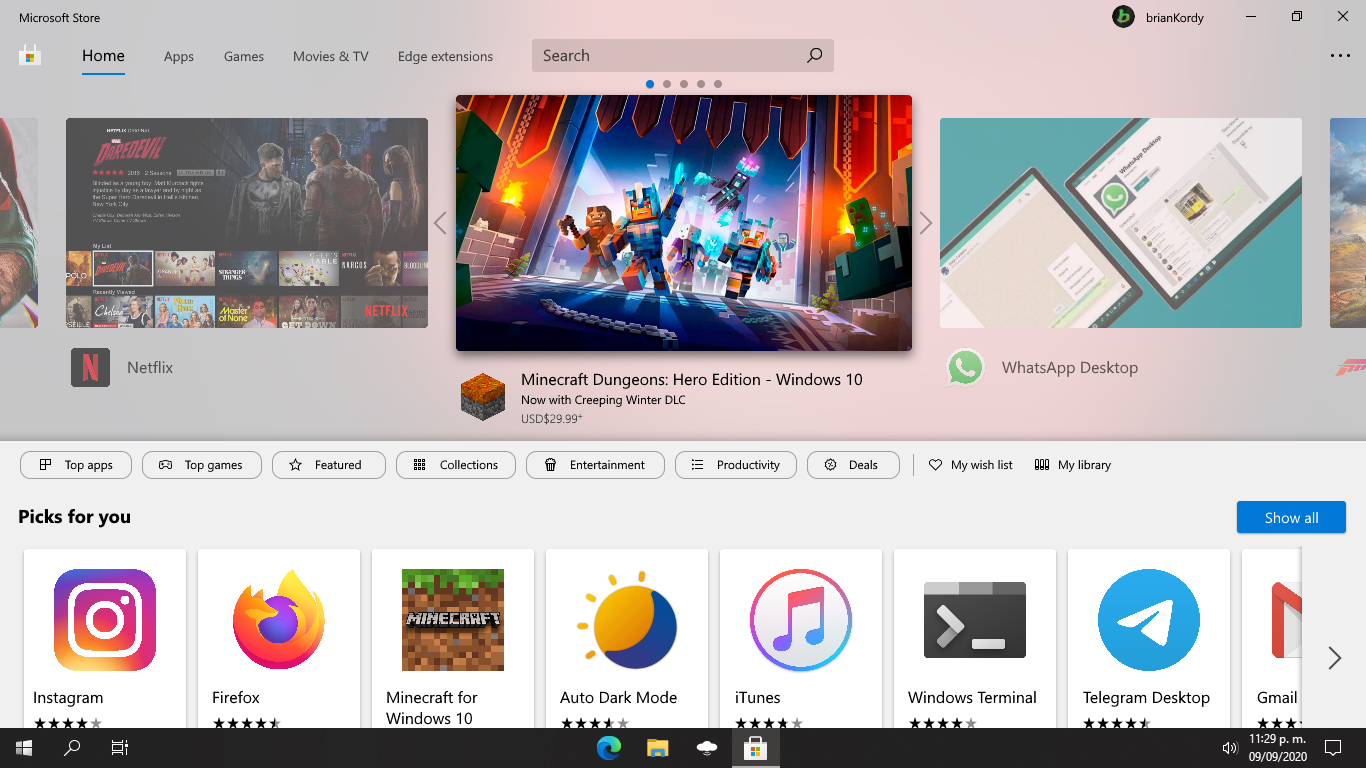Click the WhatsApp Desktop title text

coord(1070,368)
